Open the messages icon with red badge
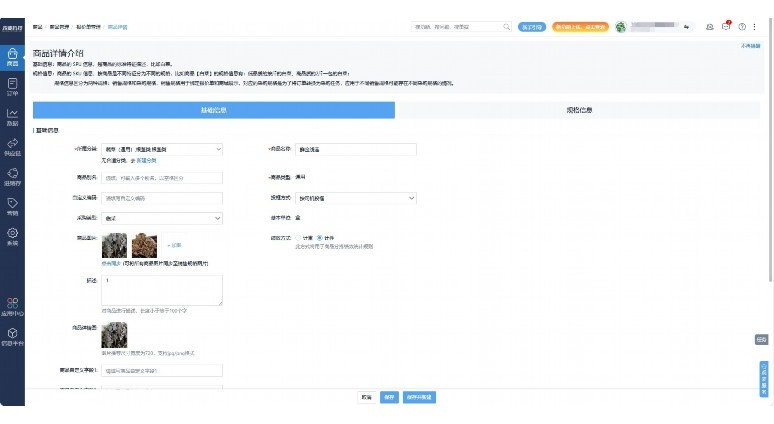This screenshot has height=424, width=774. pos(726,26)
